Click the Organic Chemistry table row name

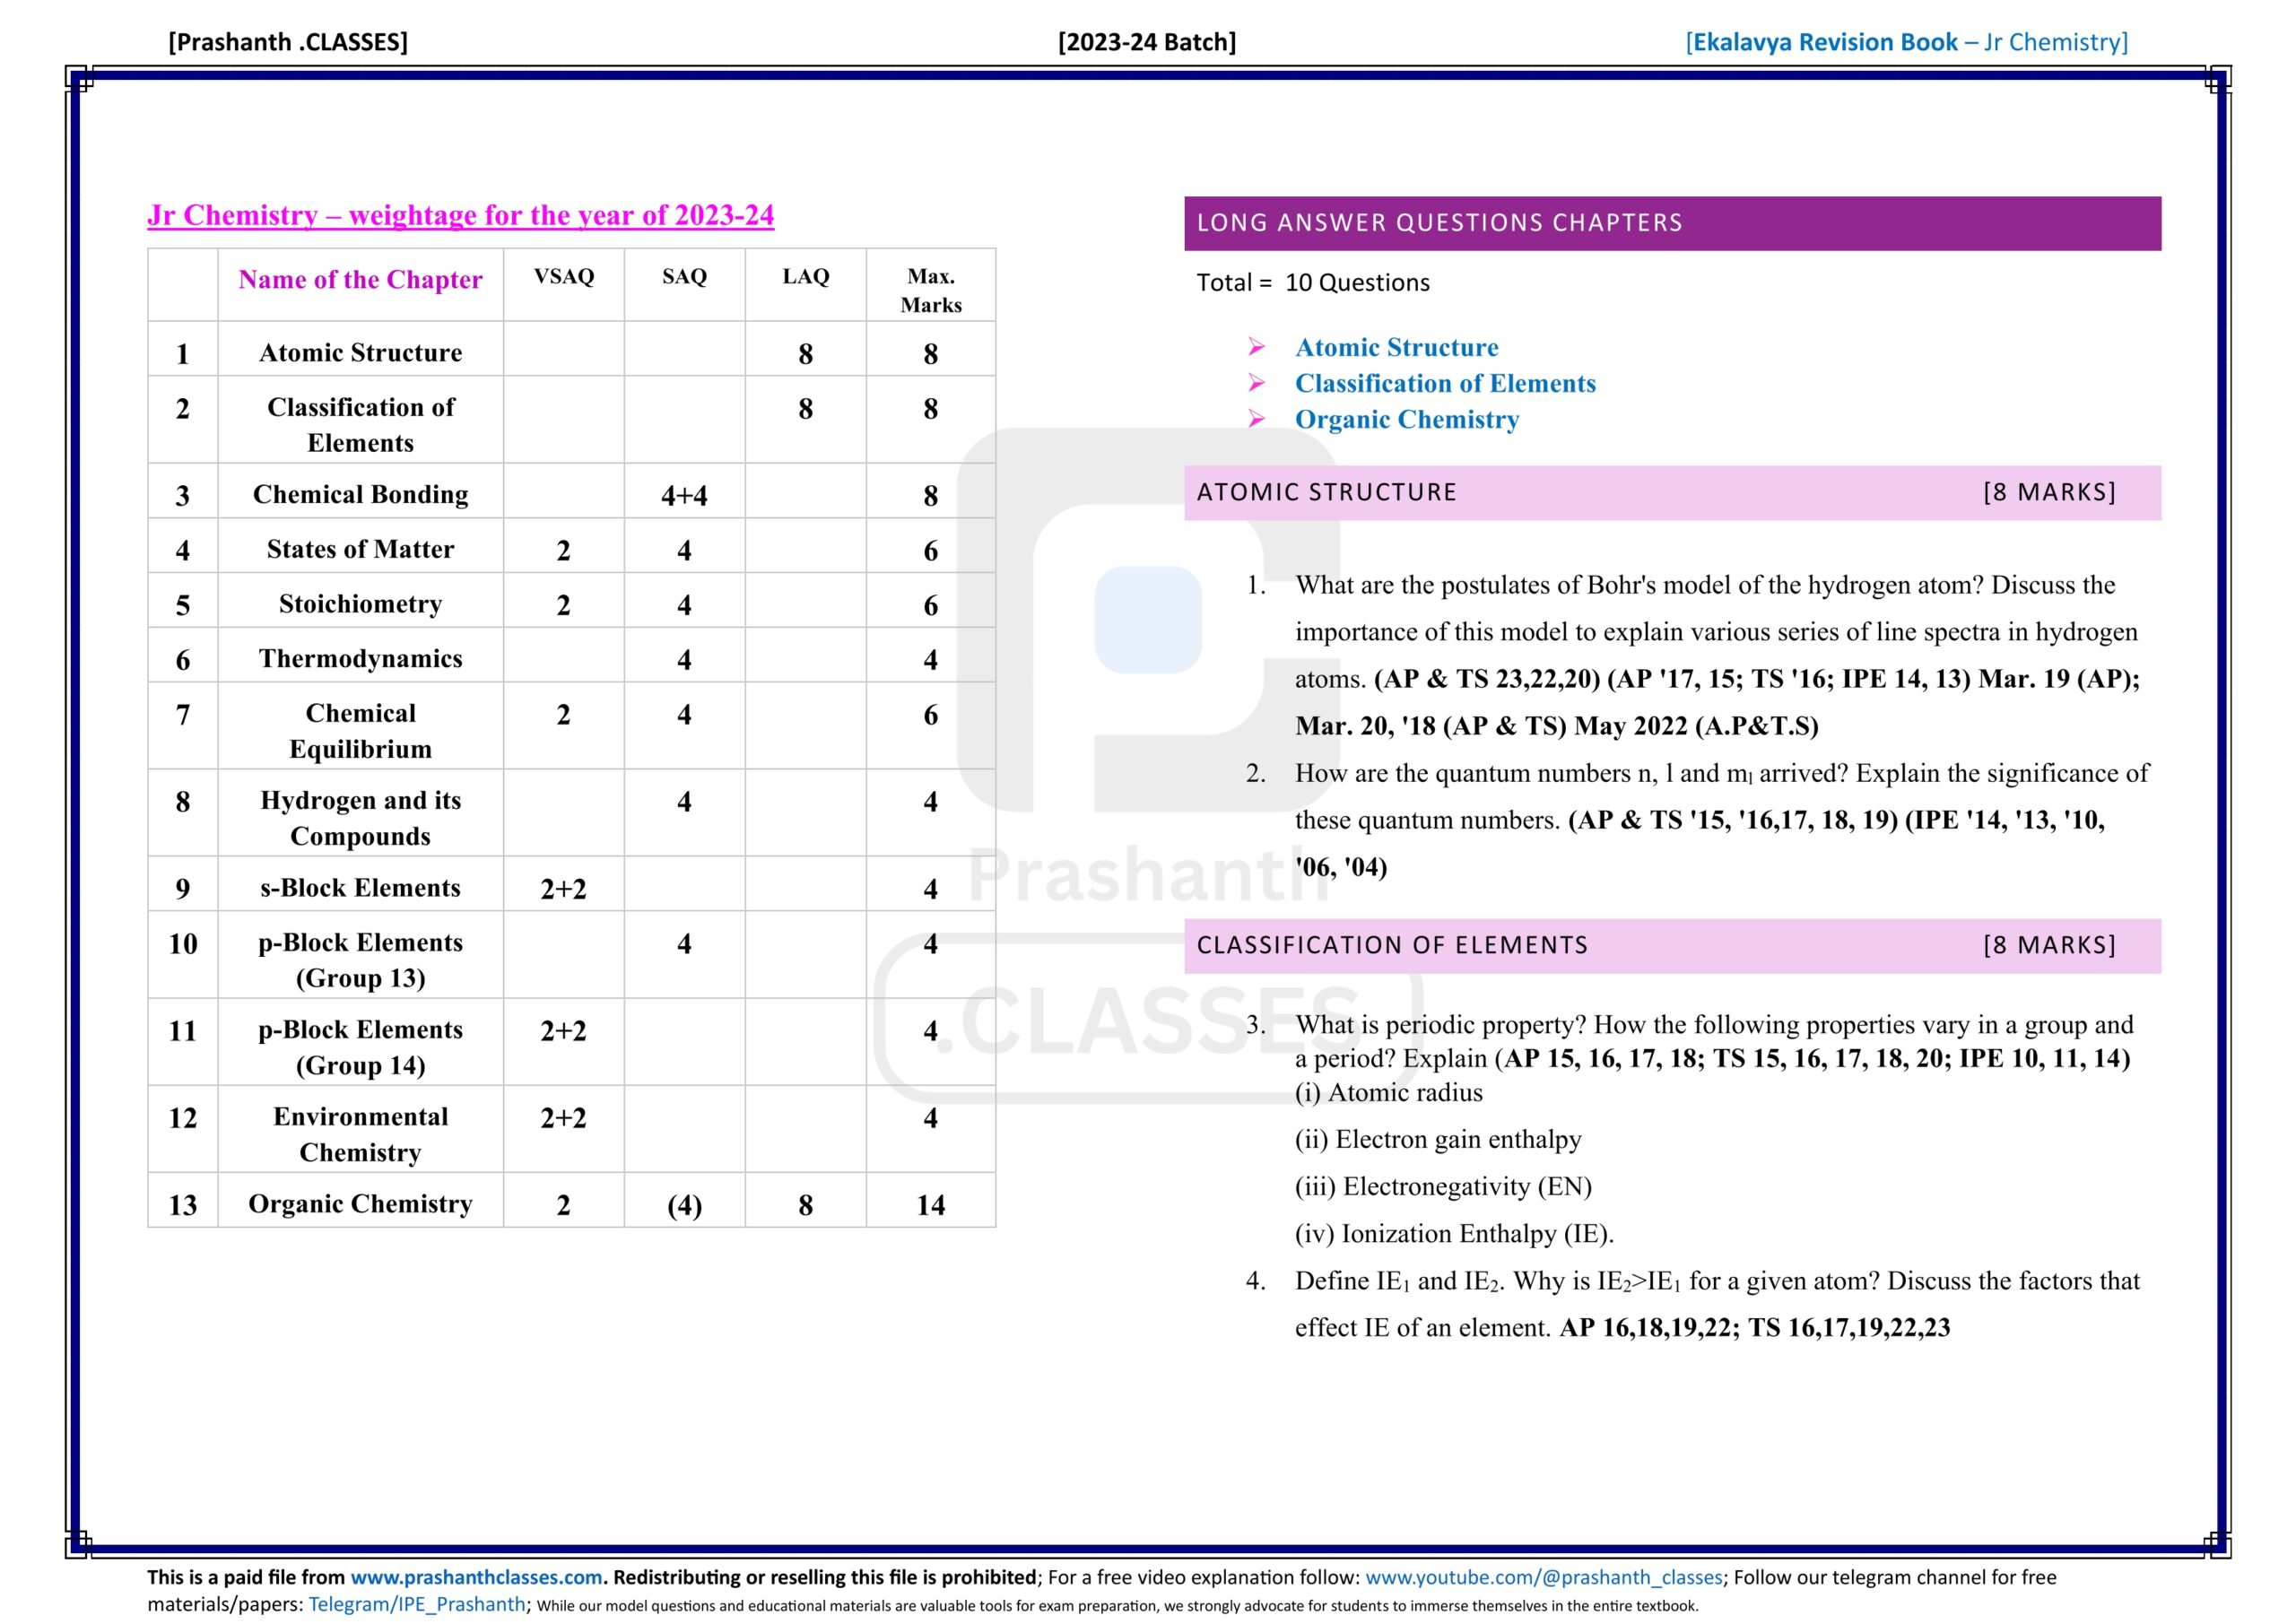point(360,1203)
